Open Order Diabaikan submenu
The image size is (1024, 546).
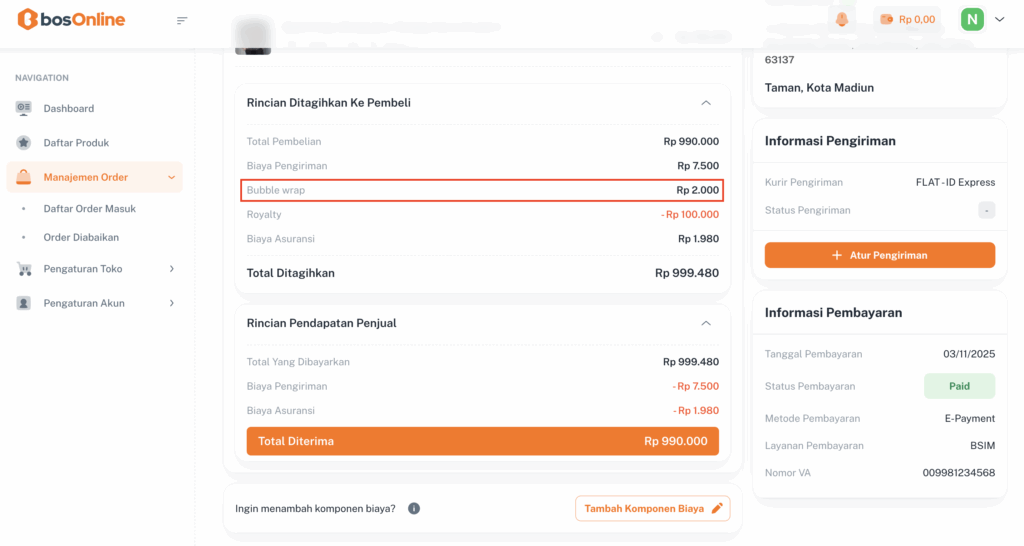(81, 238)
